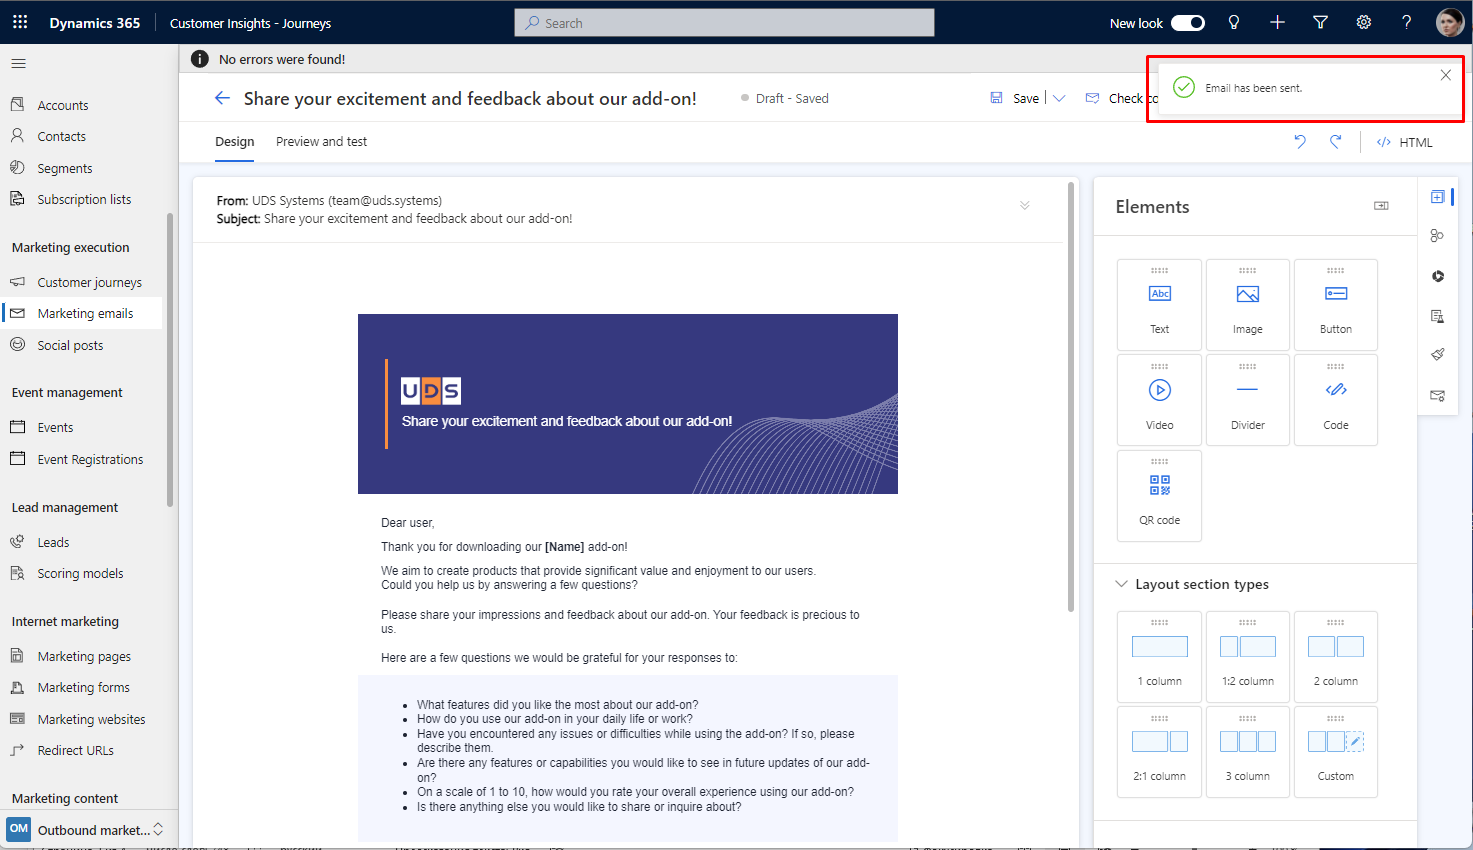
Task: Click the plus quick create icon
Action: click(x=1277, y=22)
